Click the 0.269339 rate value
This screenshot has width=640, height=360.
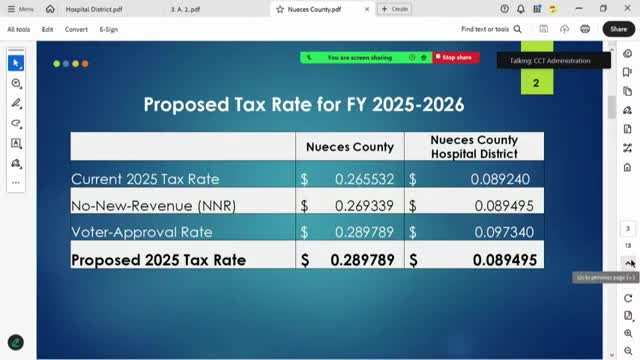[364, 206]
